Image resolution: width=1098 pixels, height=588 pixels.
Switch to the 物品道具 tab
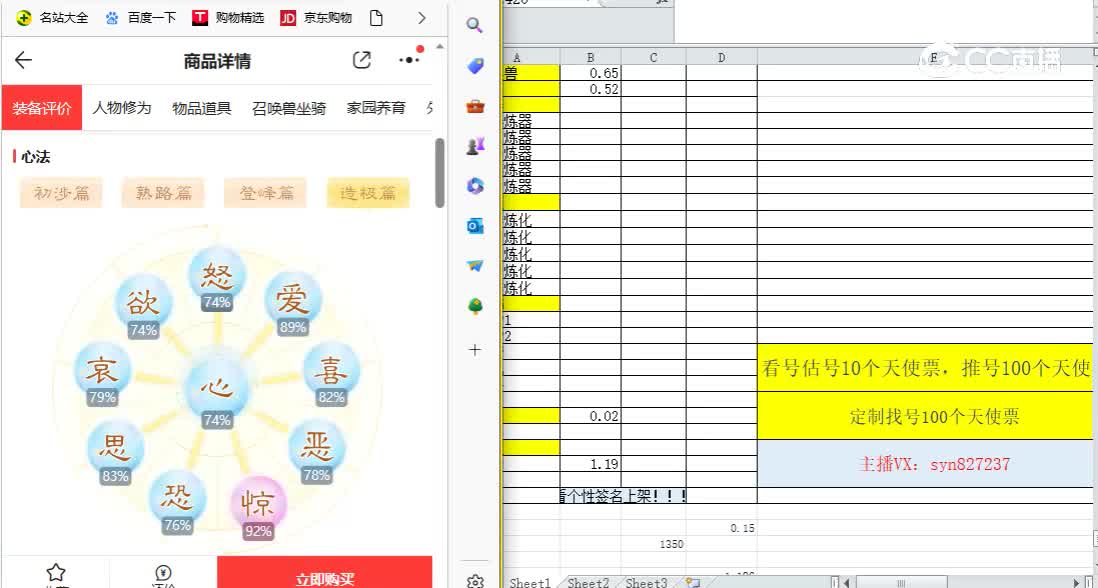[x=202, y=108]
